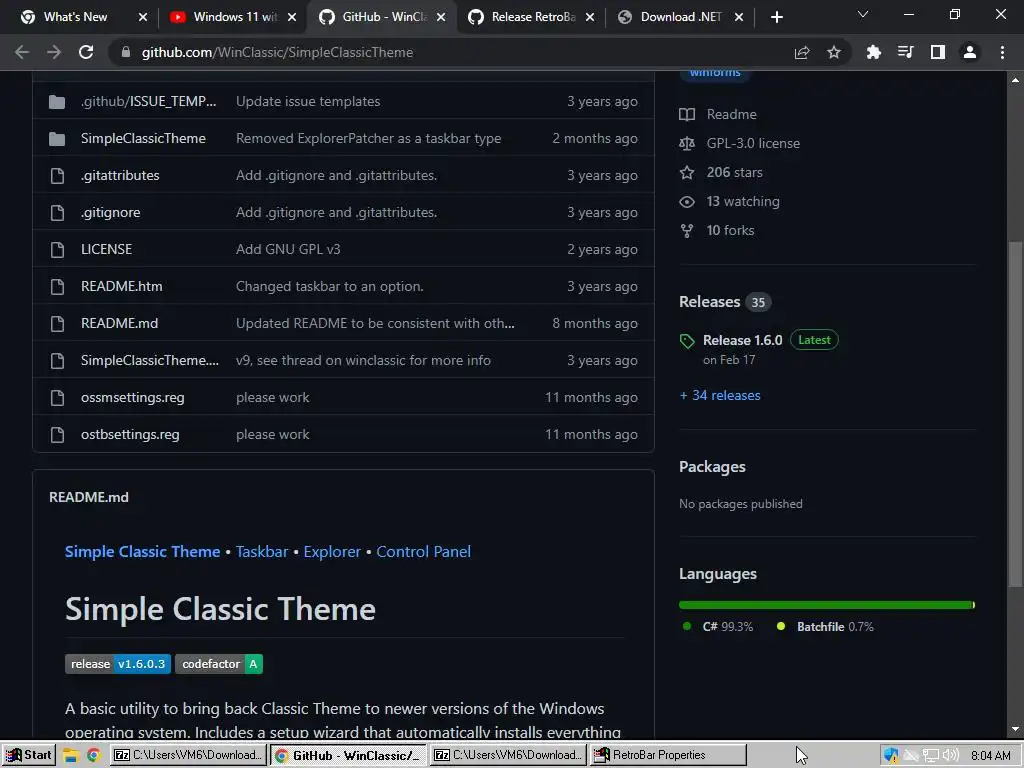
Task: Click the browser back arrow
Action: pyautogui.click(x=22, y=52)
